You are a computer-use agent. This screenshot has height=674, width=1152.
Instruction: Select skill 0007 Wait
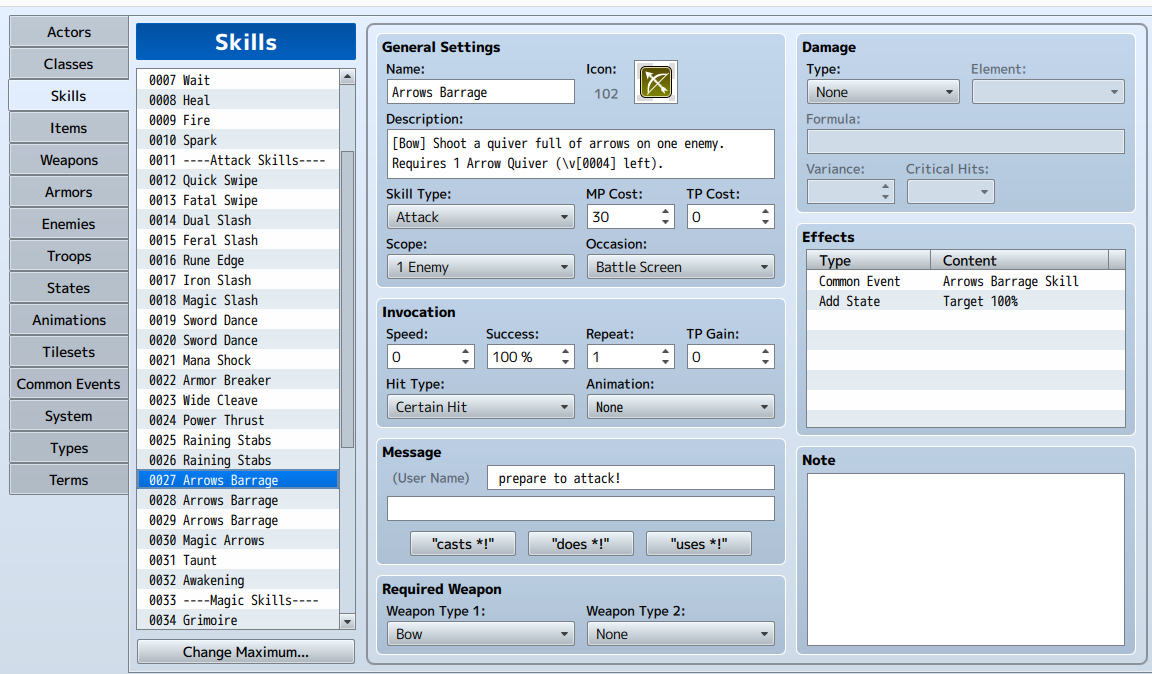click(x=238, y=80)
